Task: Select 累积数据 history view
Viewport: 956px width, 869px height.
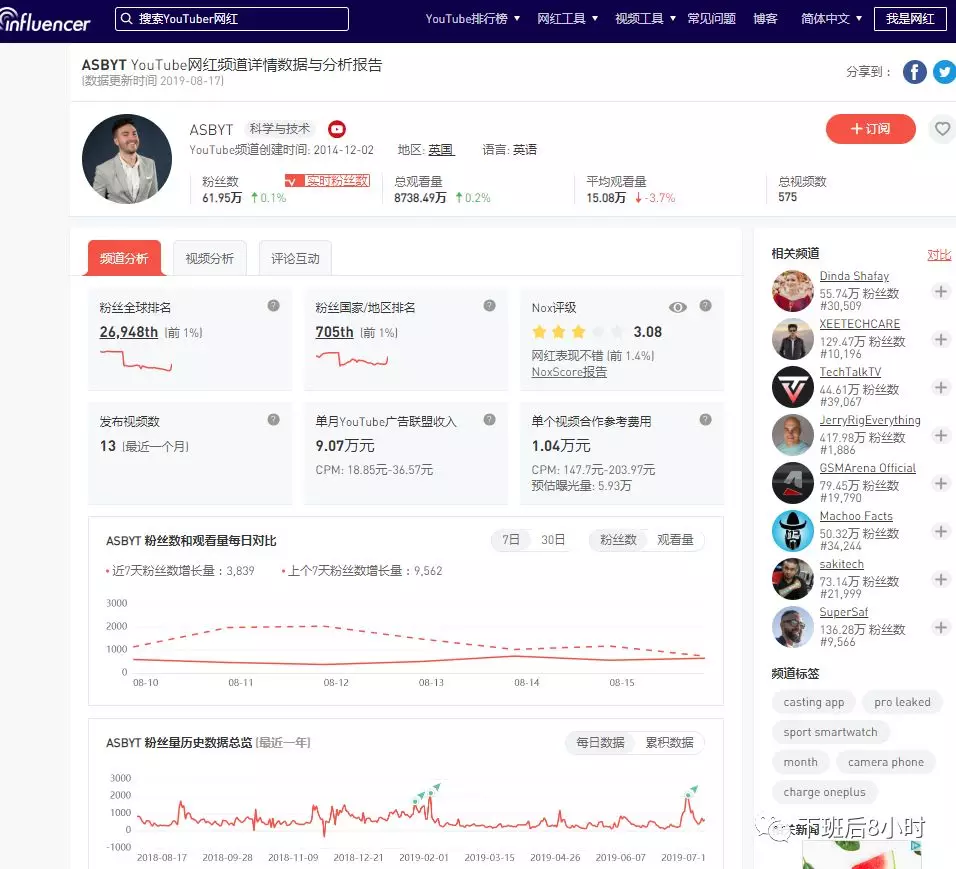Action: coord(669,742)
